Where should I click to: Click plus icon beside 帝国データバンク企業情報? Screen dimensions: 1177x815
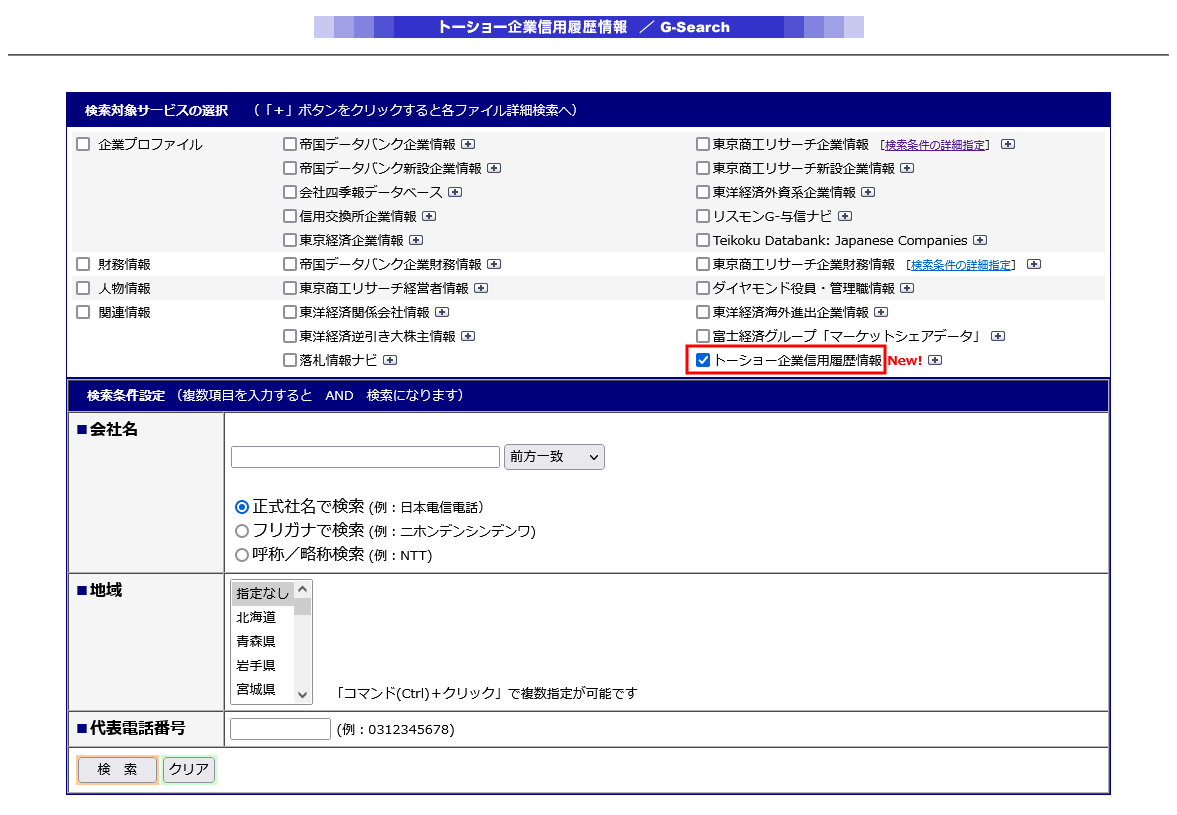click(468, 144)
